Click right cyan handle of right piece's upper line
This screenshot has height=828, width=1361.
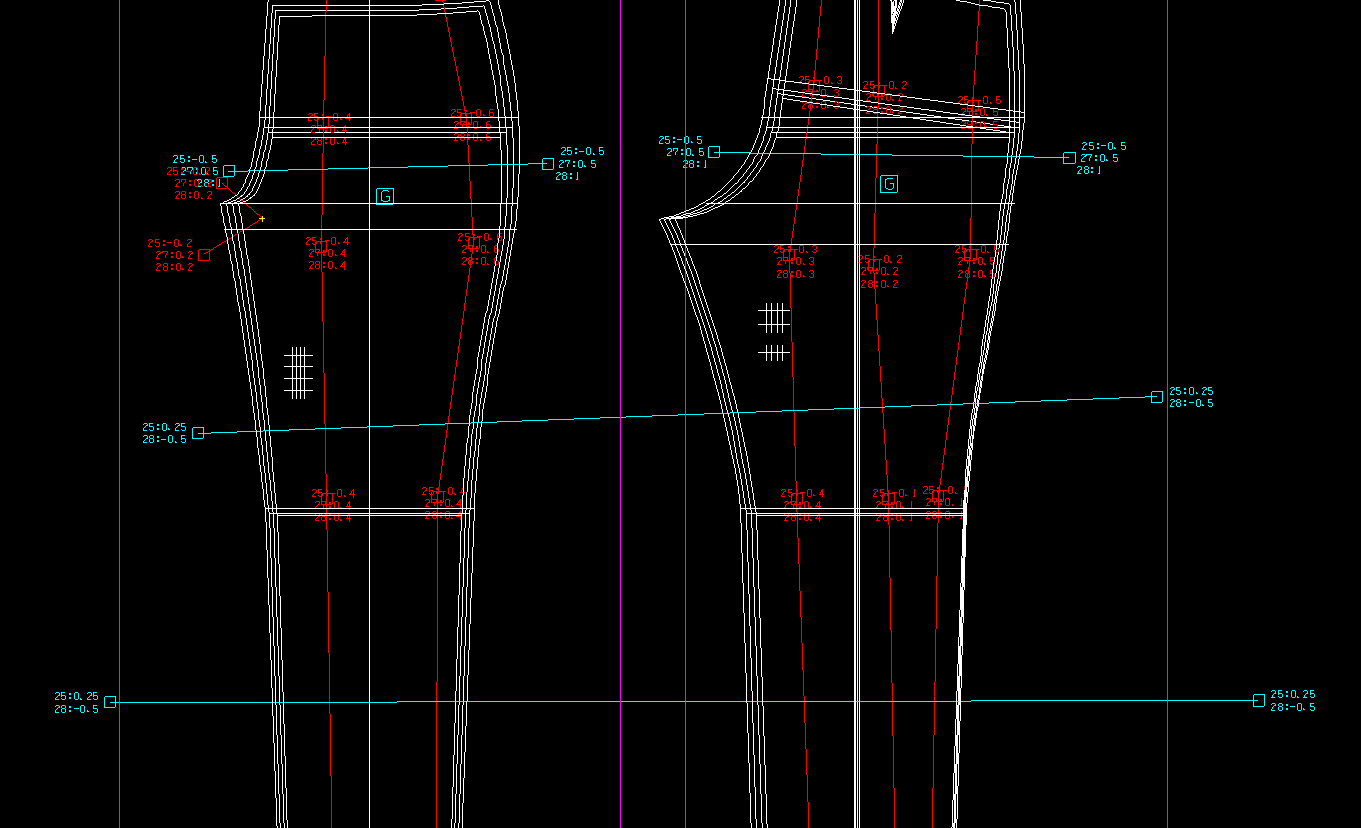[1069, 158]
